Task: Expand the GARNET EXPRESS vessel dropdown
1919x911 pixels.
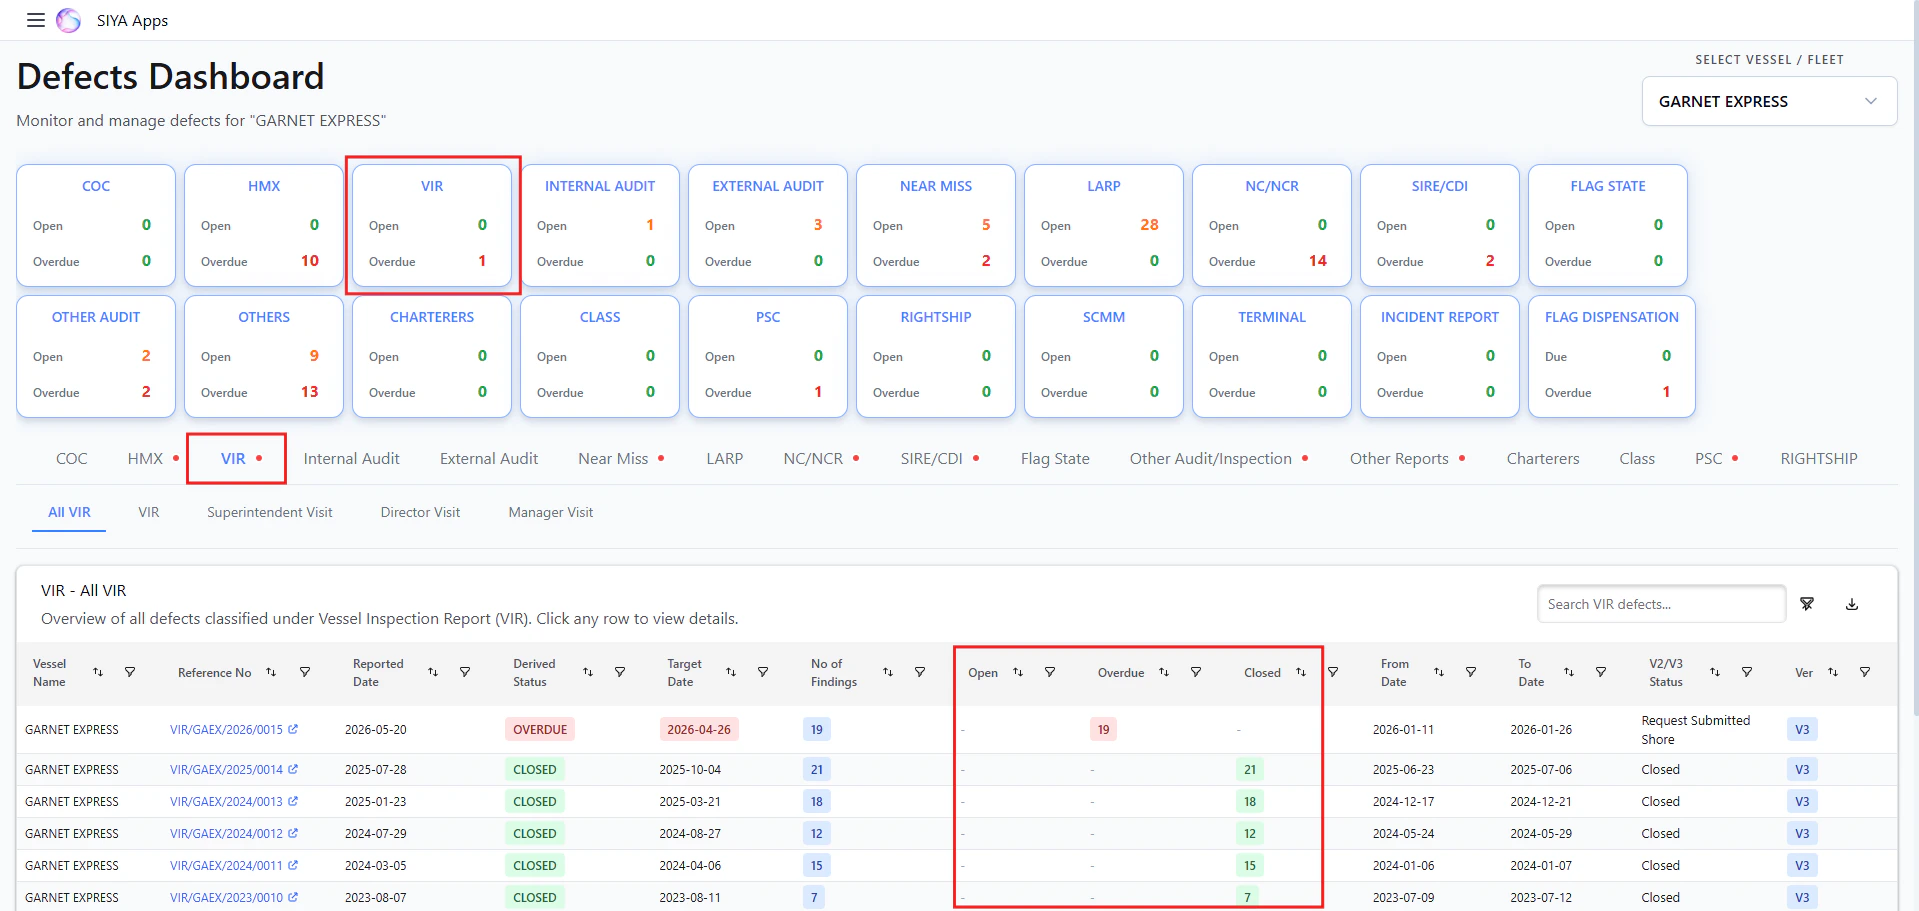Action: coord(1769,101)
